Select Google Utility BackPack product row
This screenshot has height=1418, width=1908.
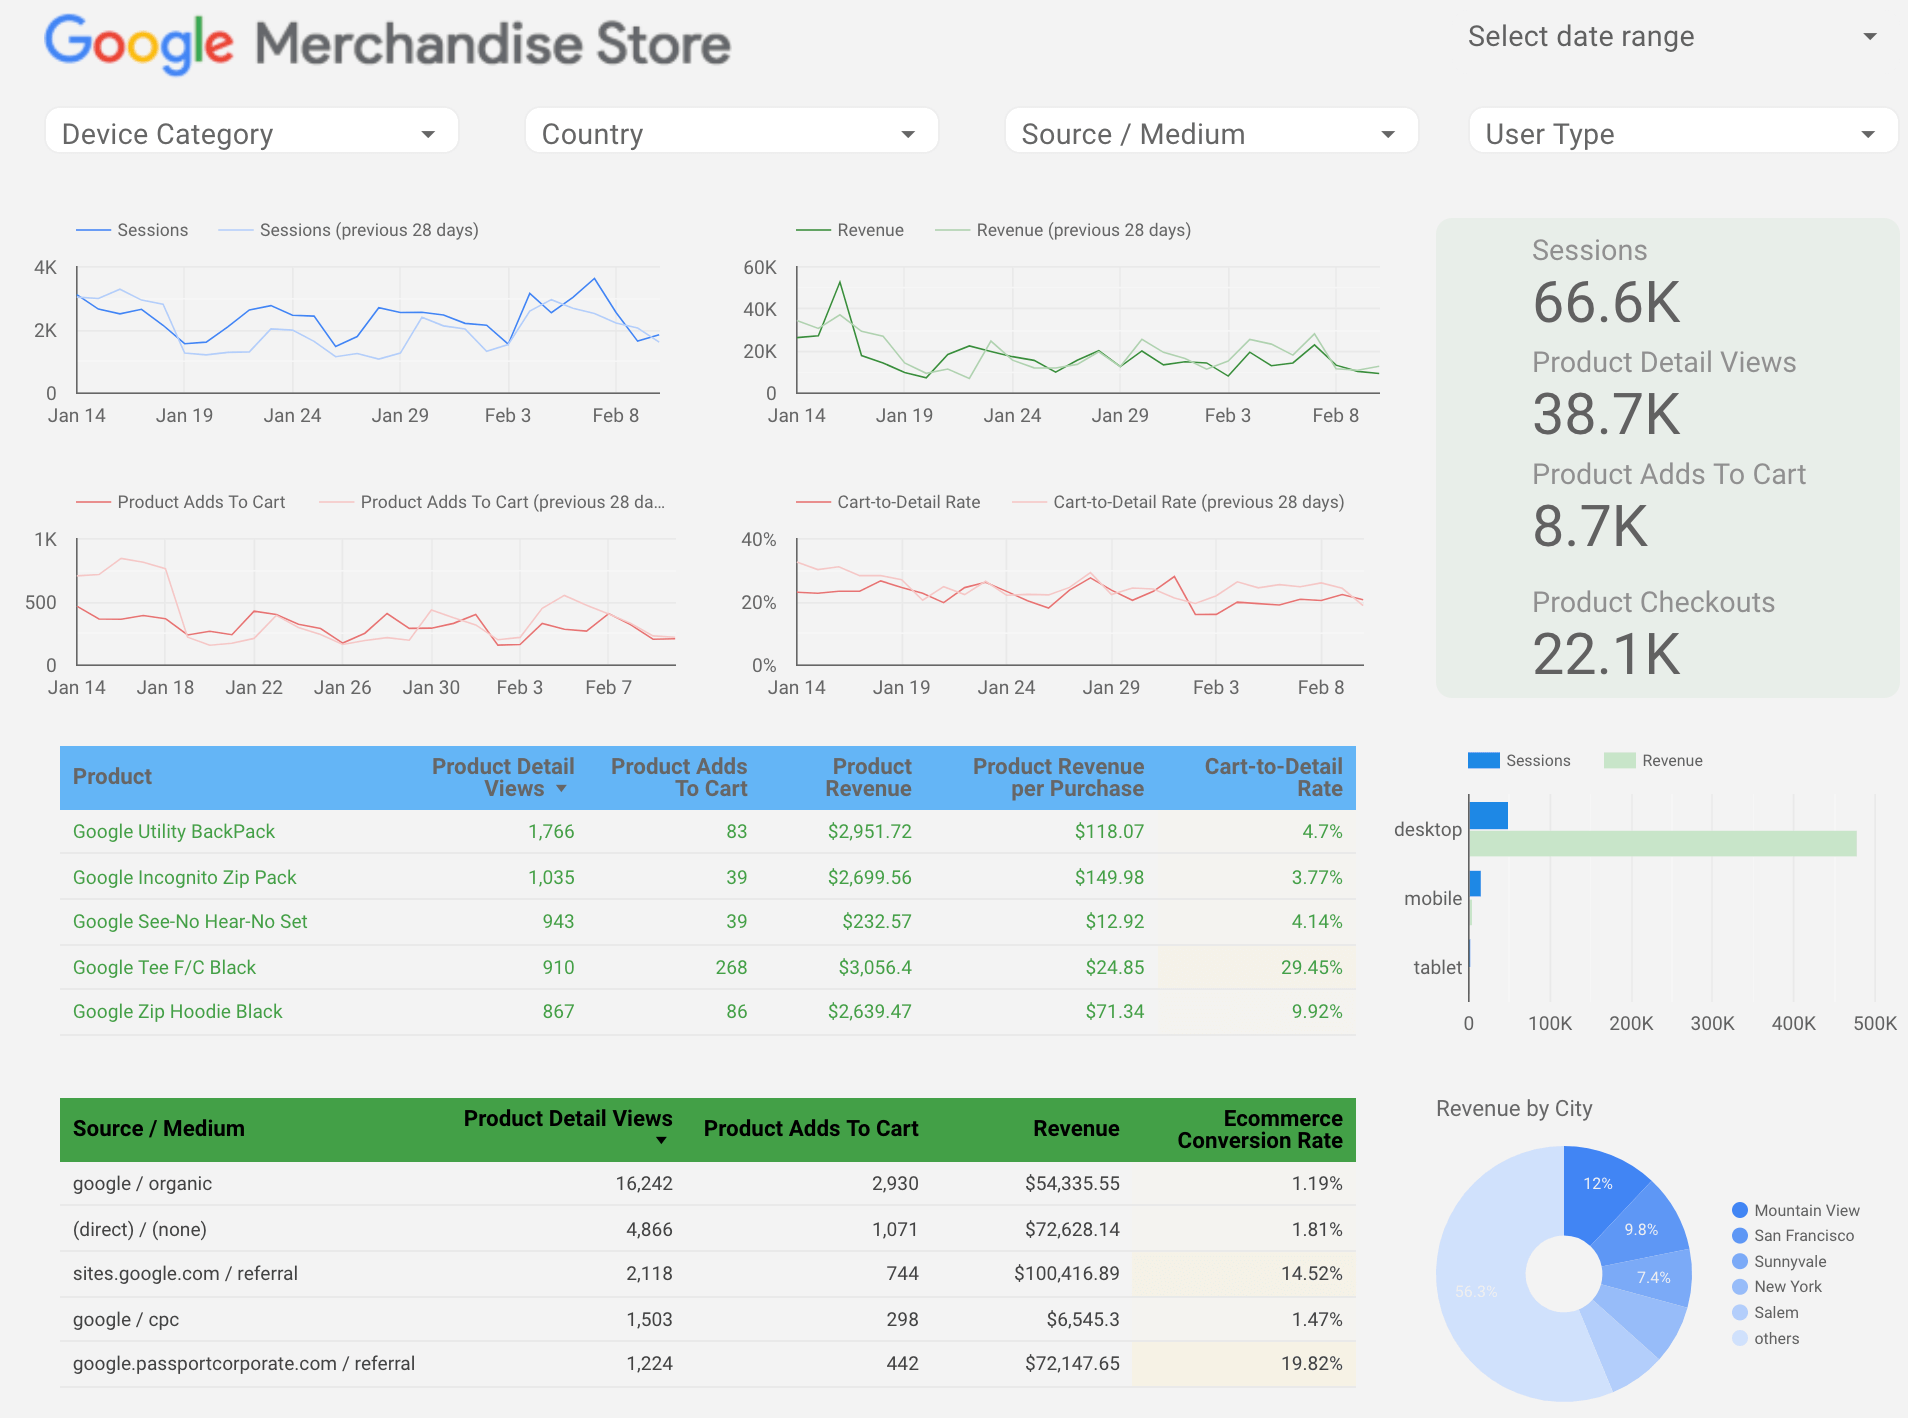[708, 832]
